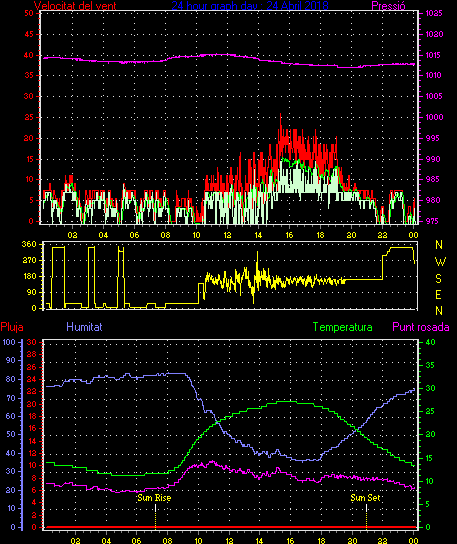The width and height of the screenshot is (457, 544).
Task: Click the '270' value on wind direction axis
Action: coord(28,260)
